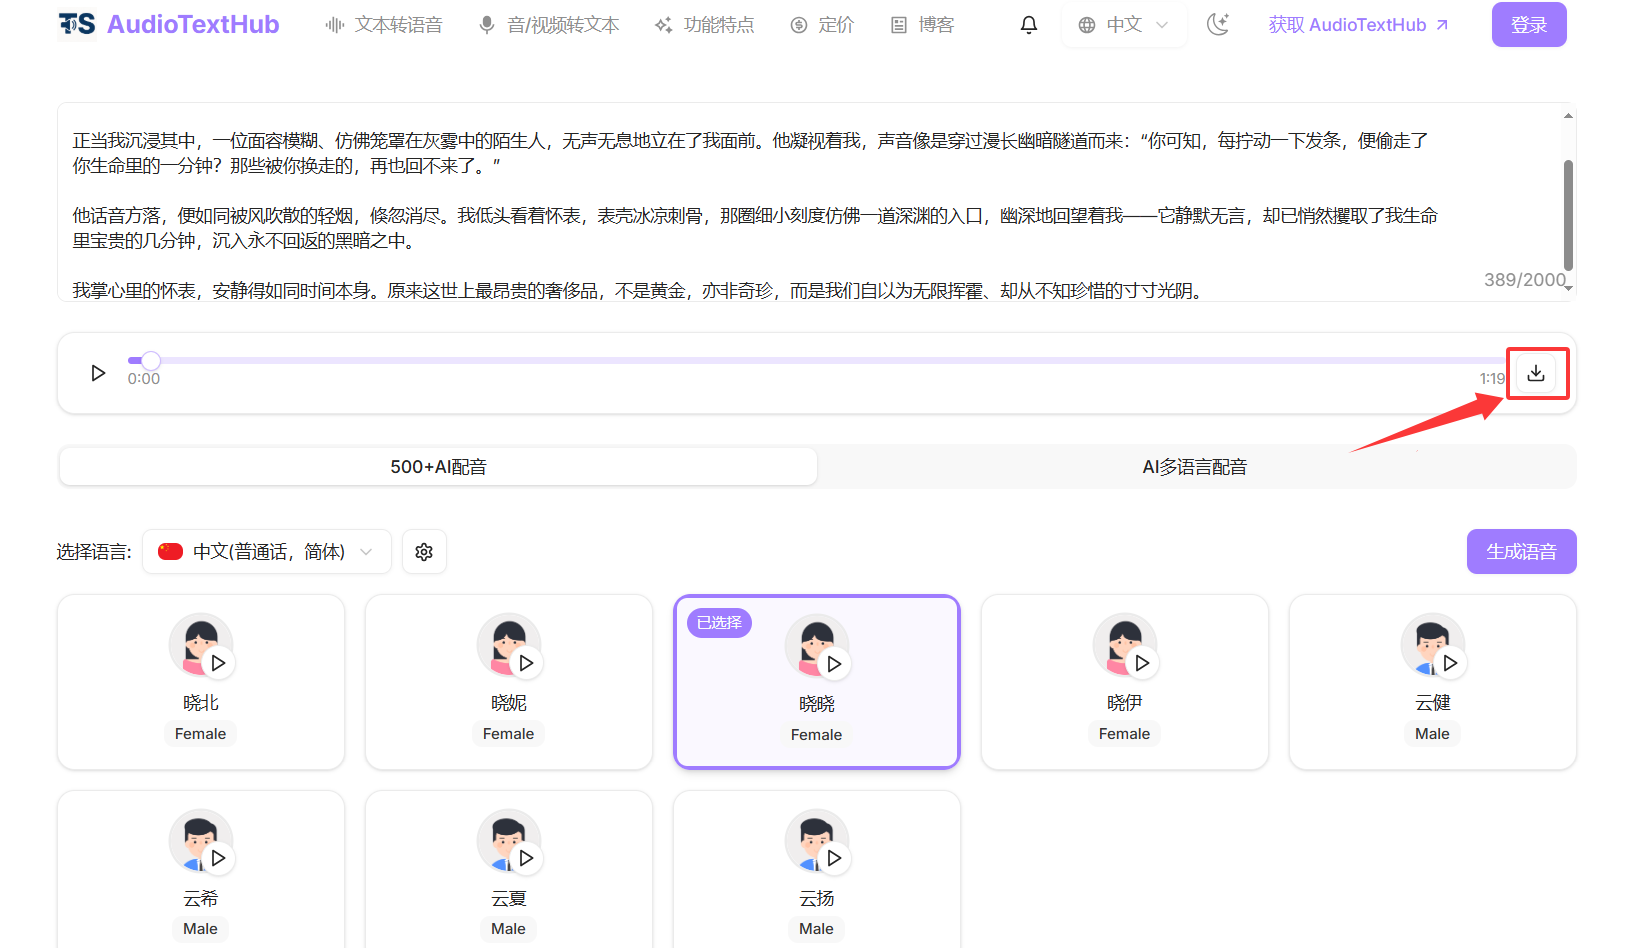
Task: Preview 云健 voice sample
Action: [x=1450, y=663]
